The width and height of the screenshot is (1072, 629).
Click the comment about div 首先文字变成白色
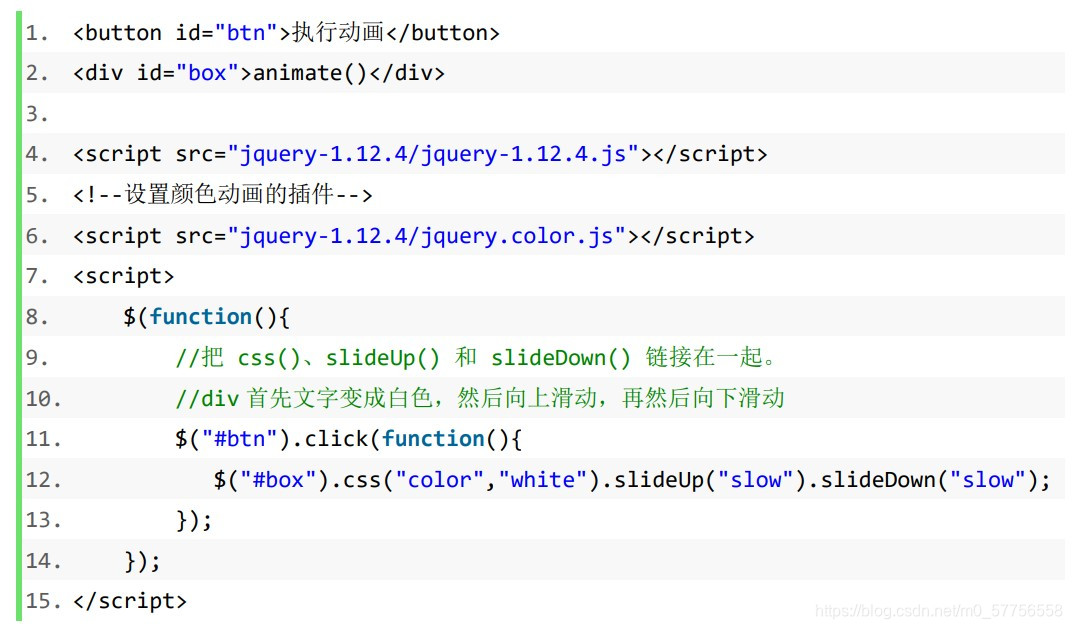point(479,398)
